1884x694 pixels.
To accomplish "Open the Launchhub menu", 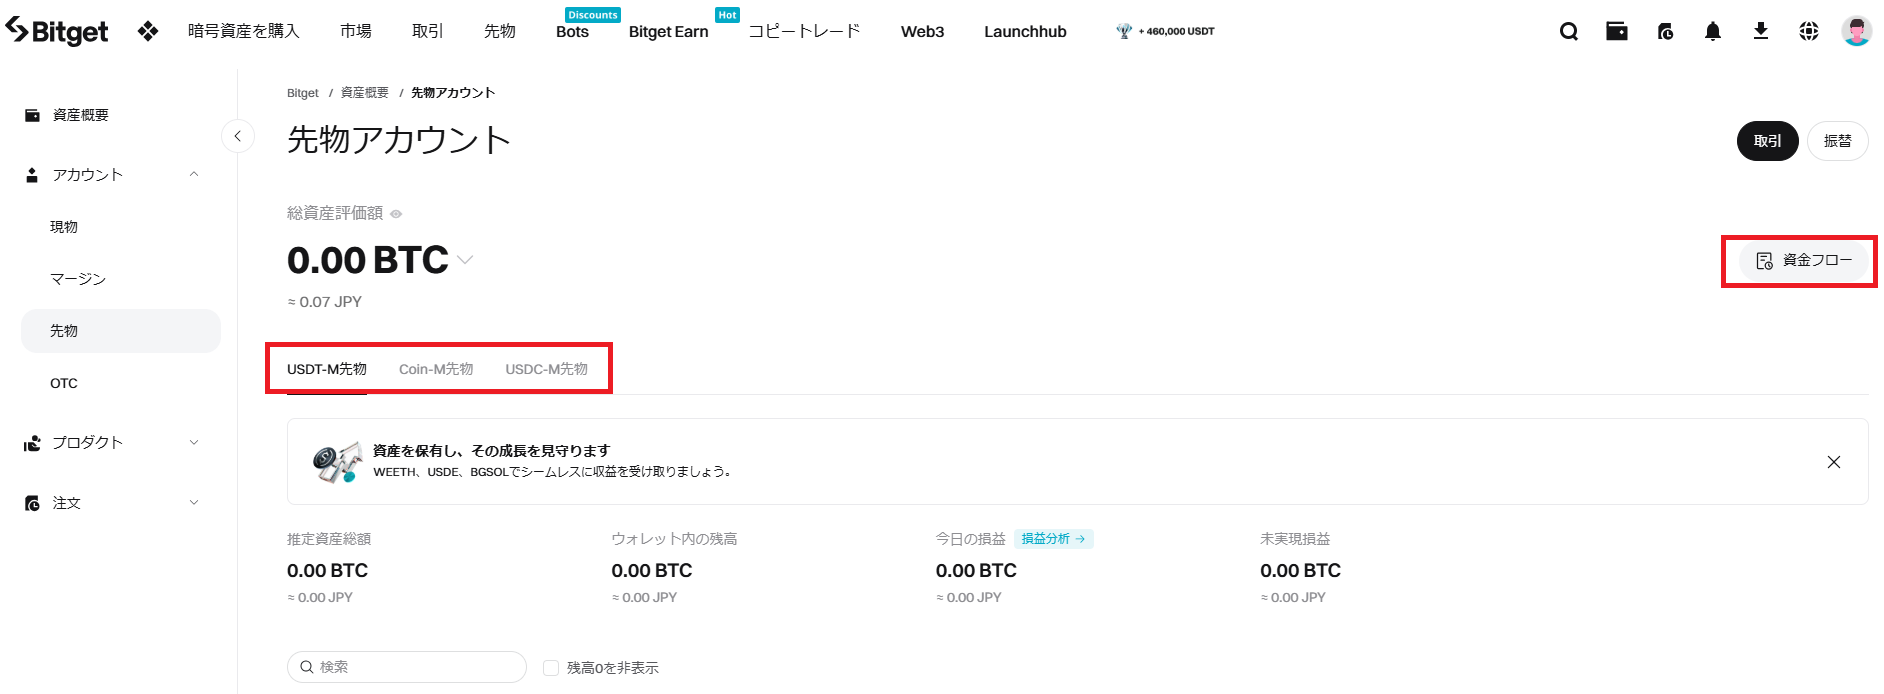I will (1025, 31).
